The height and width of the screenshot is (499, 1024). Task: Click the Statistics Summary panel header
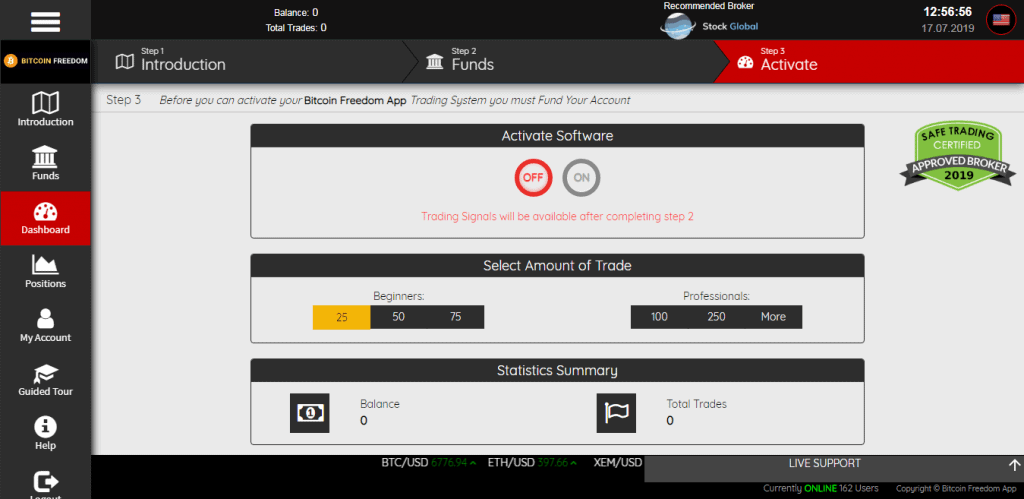pos(557,370)
